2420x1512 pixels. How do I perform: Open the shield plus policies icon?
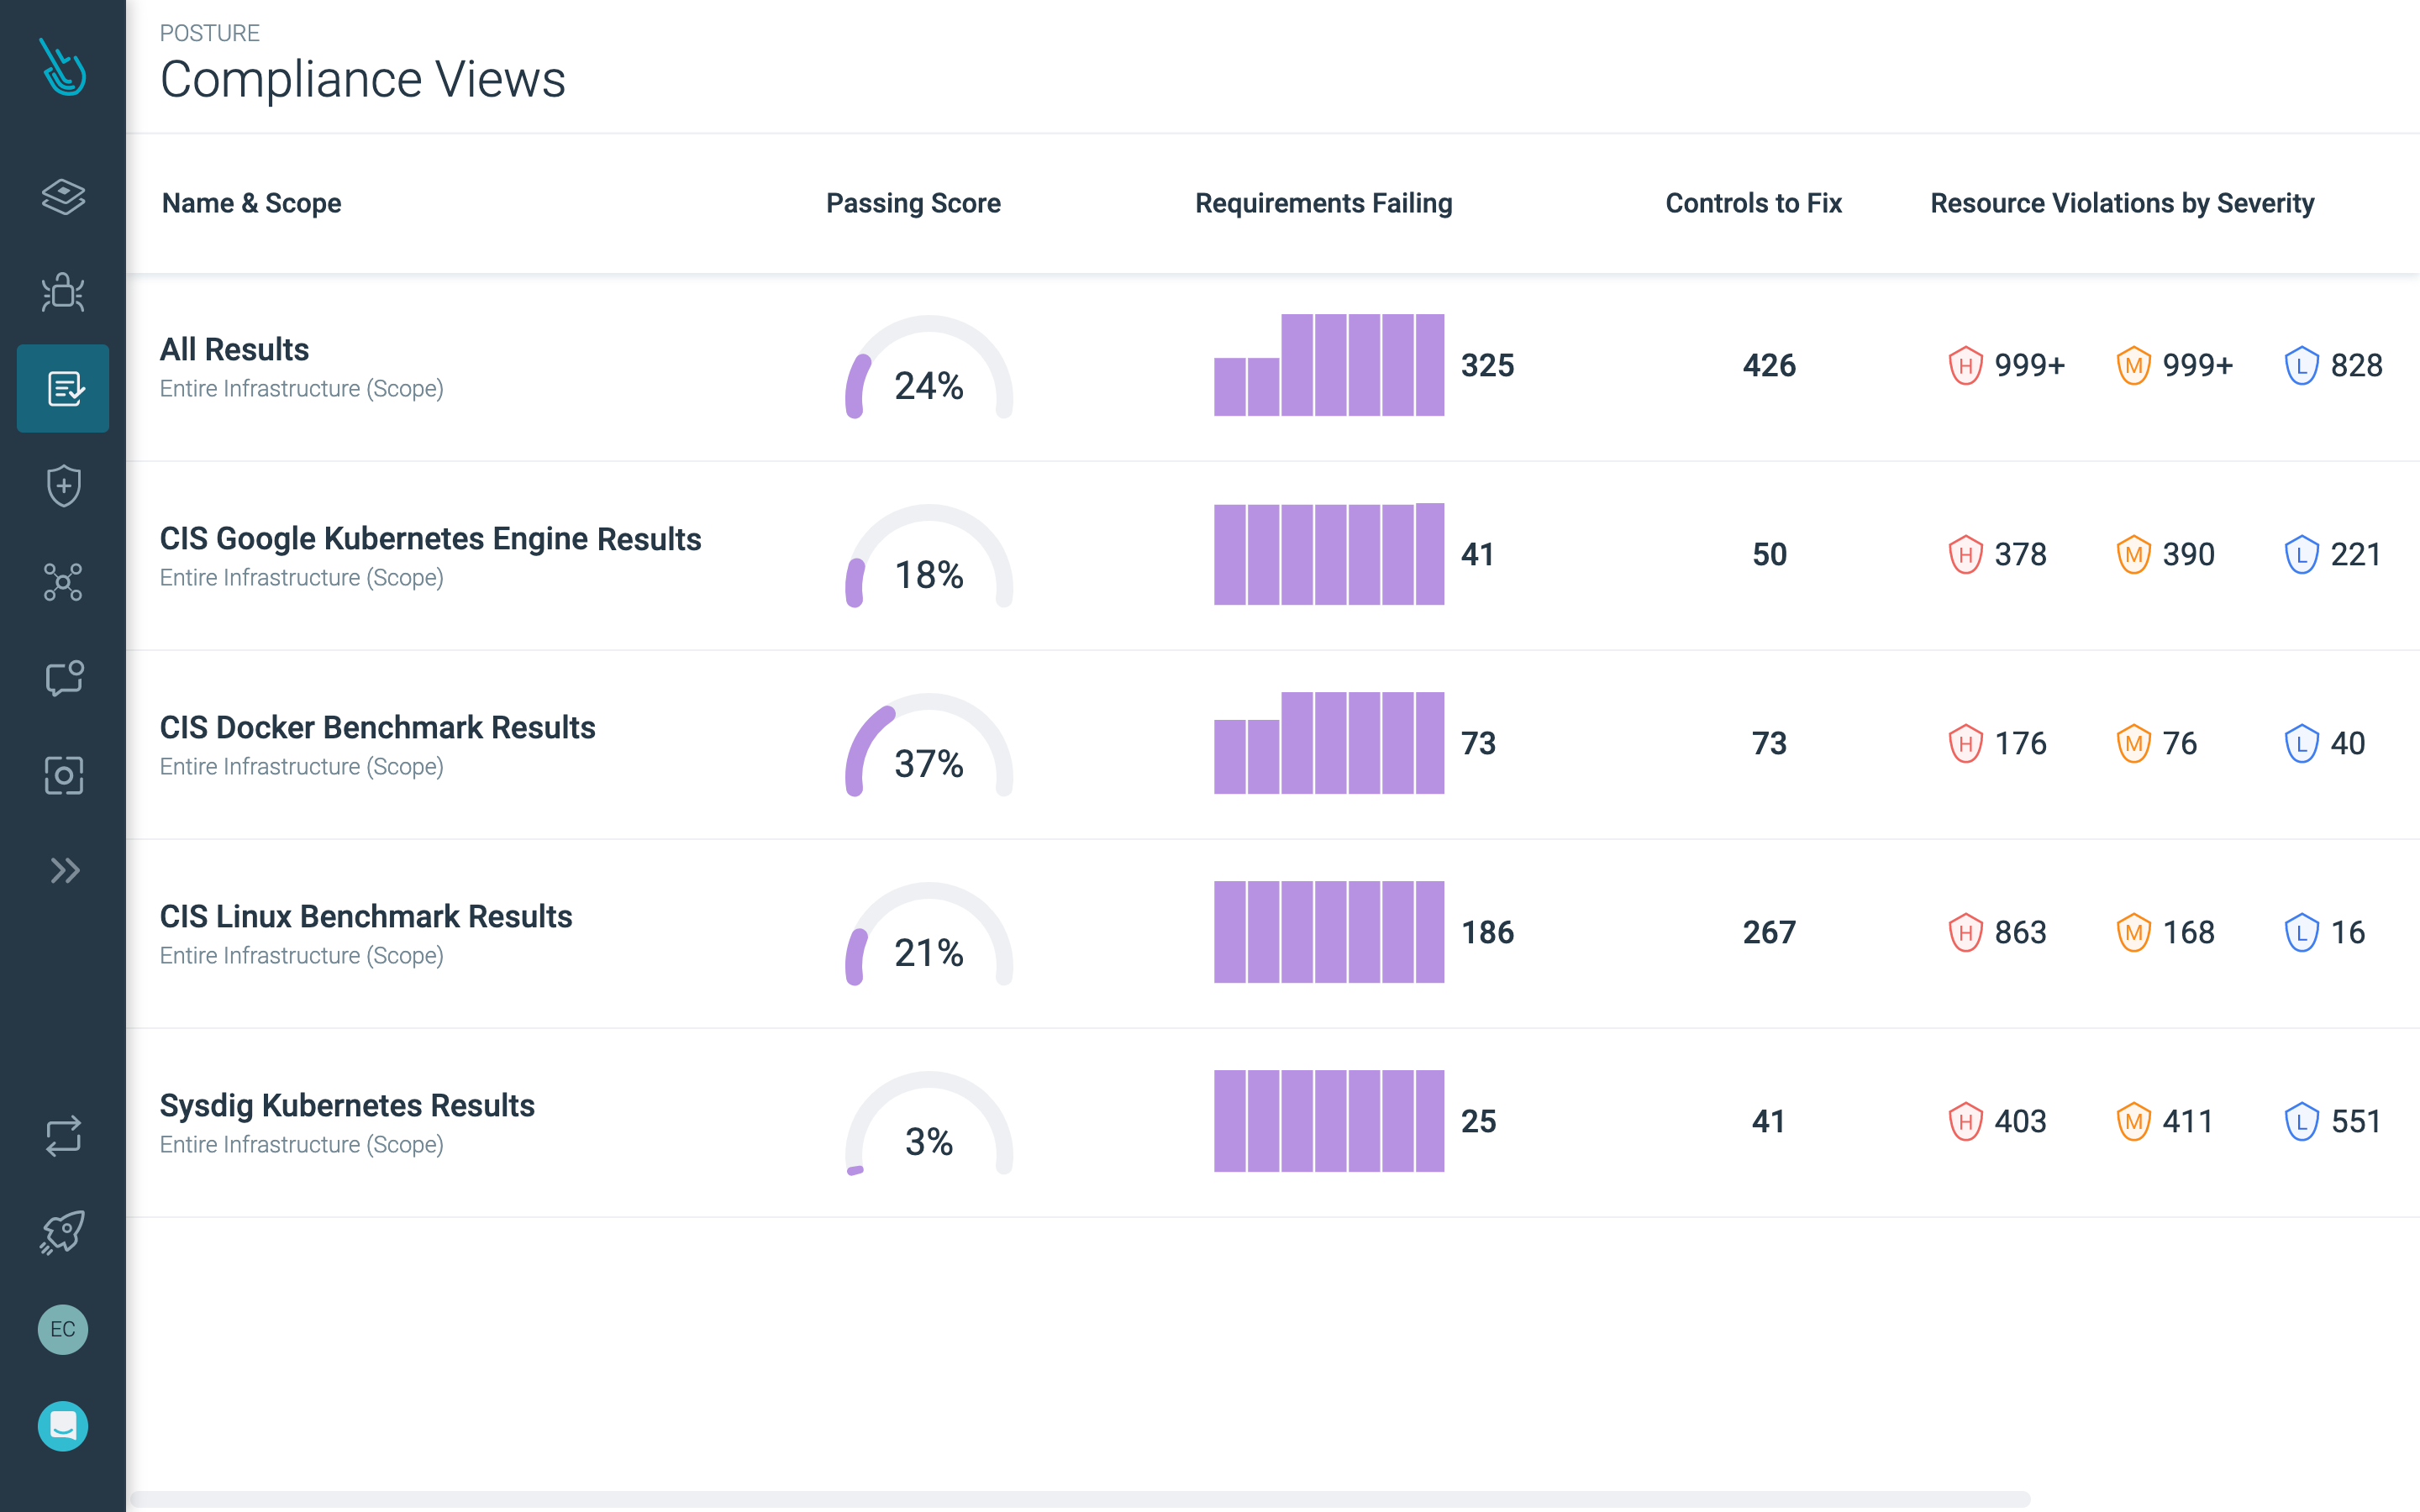coord(63,486)
